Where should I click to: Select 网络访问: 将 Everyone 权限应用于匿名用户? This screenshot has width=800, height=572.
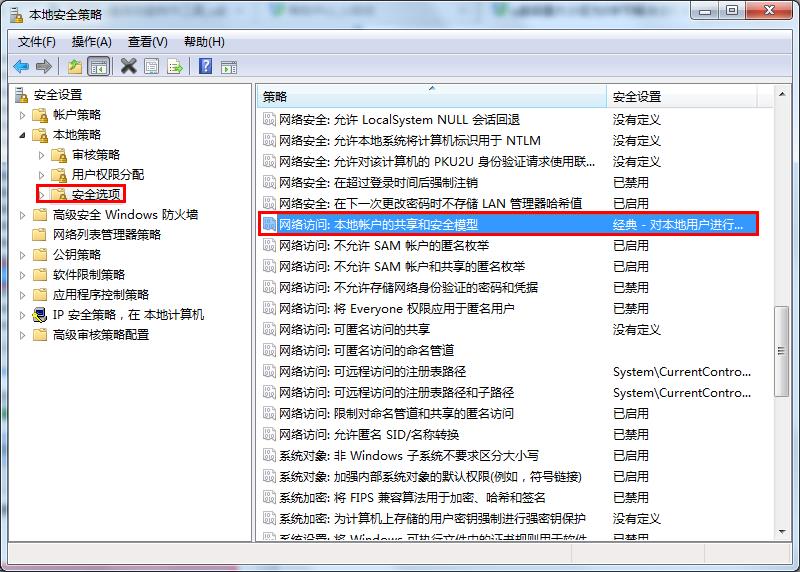pos(396,308)
